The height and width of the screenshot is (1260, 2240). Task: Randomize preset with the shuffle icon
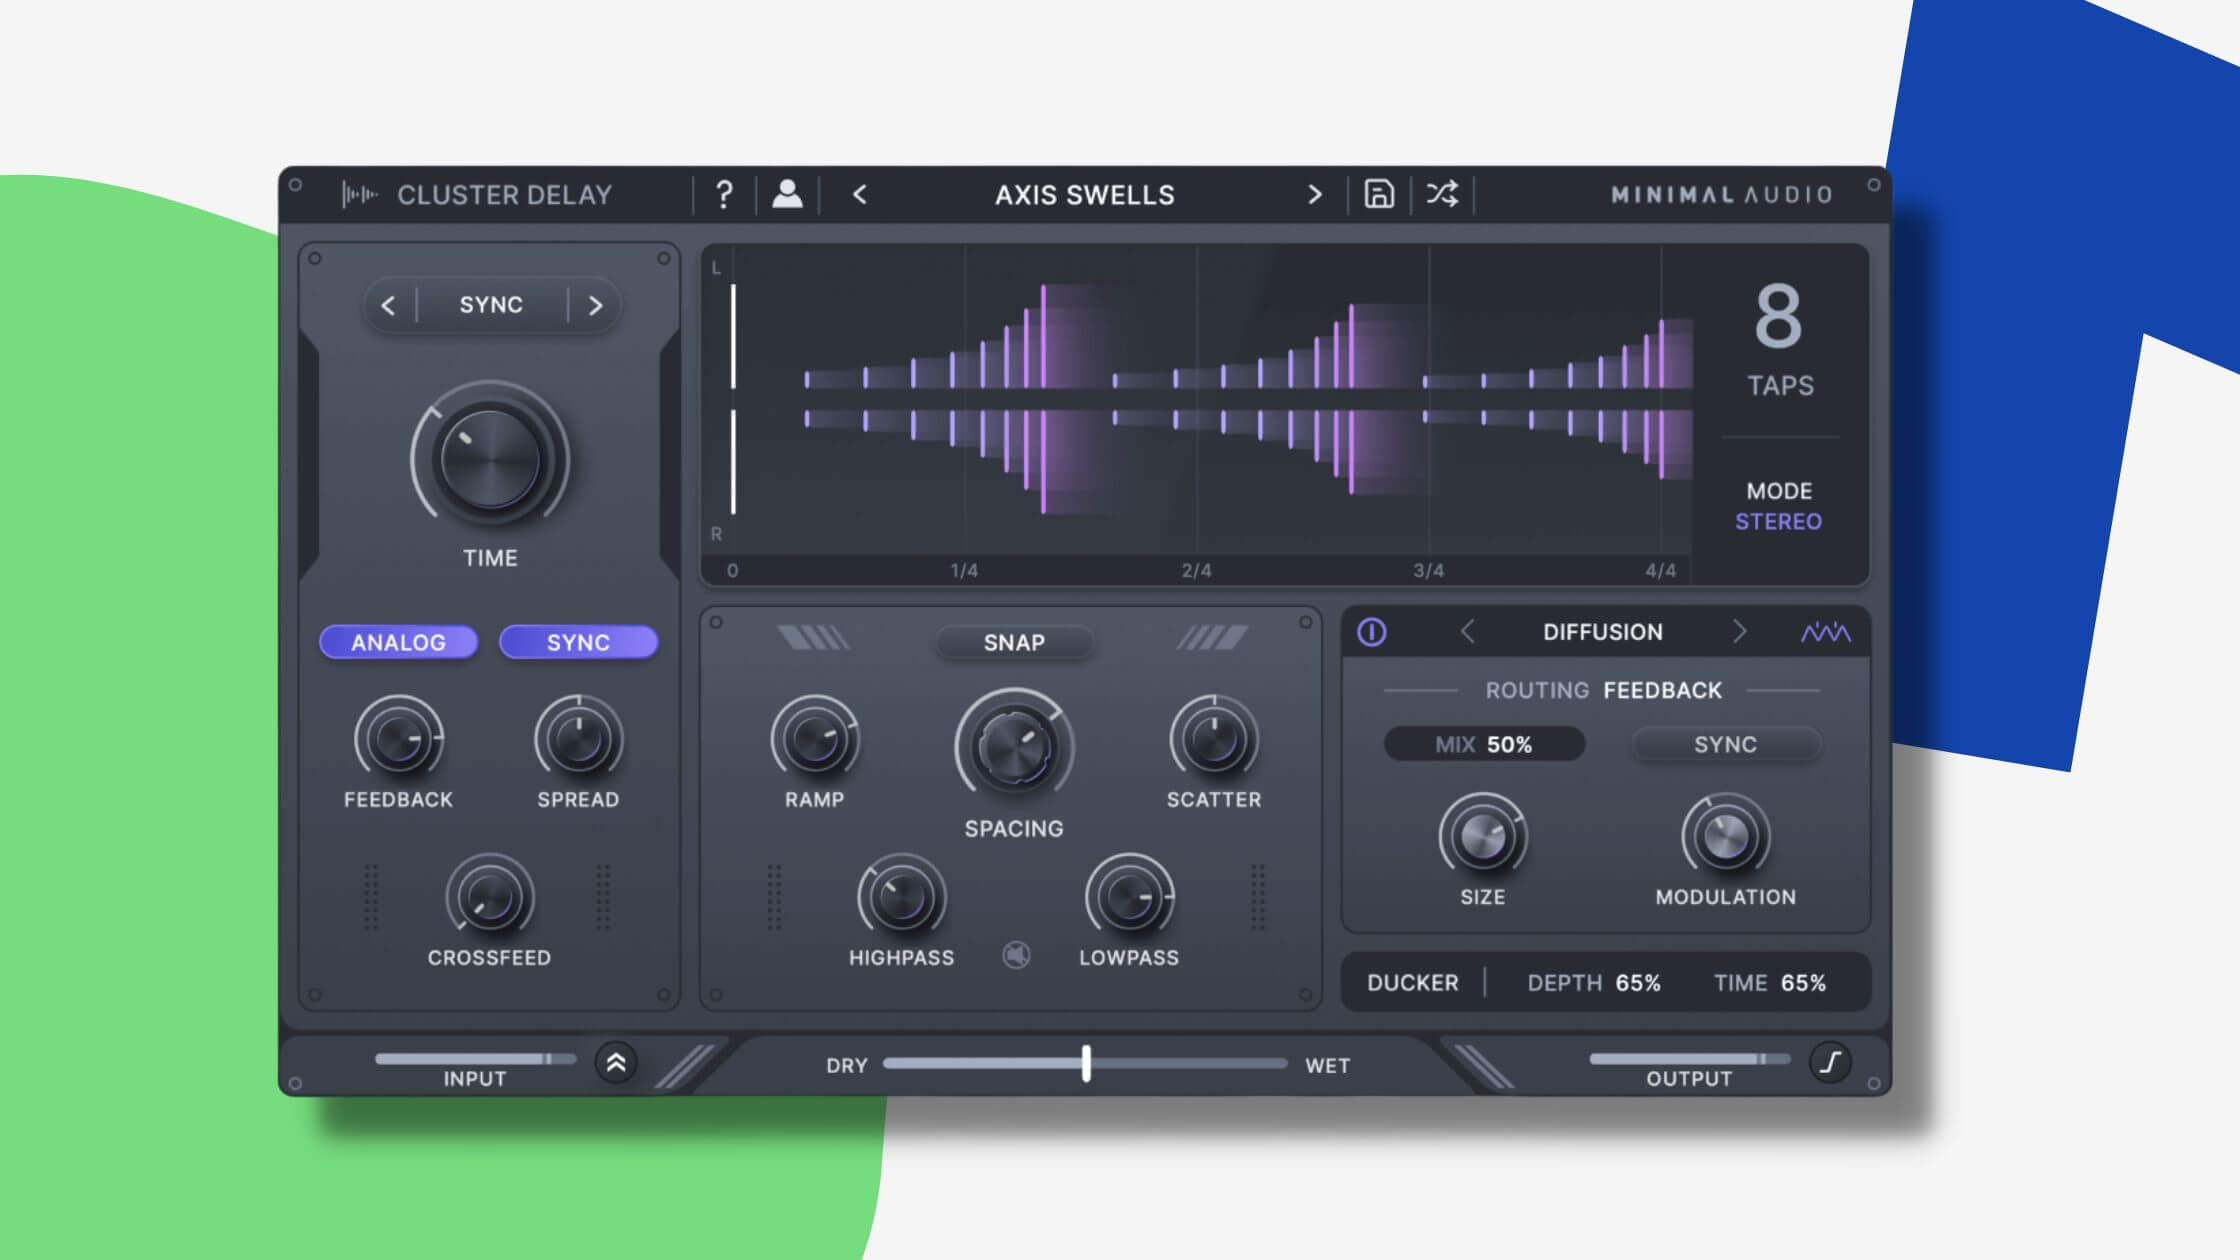tap(1442, 194)
